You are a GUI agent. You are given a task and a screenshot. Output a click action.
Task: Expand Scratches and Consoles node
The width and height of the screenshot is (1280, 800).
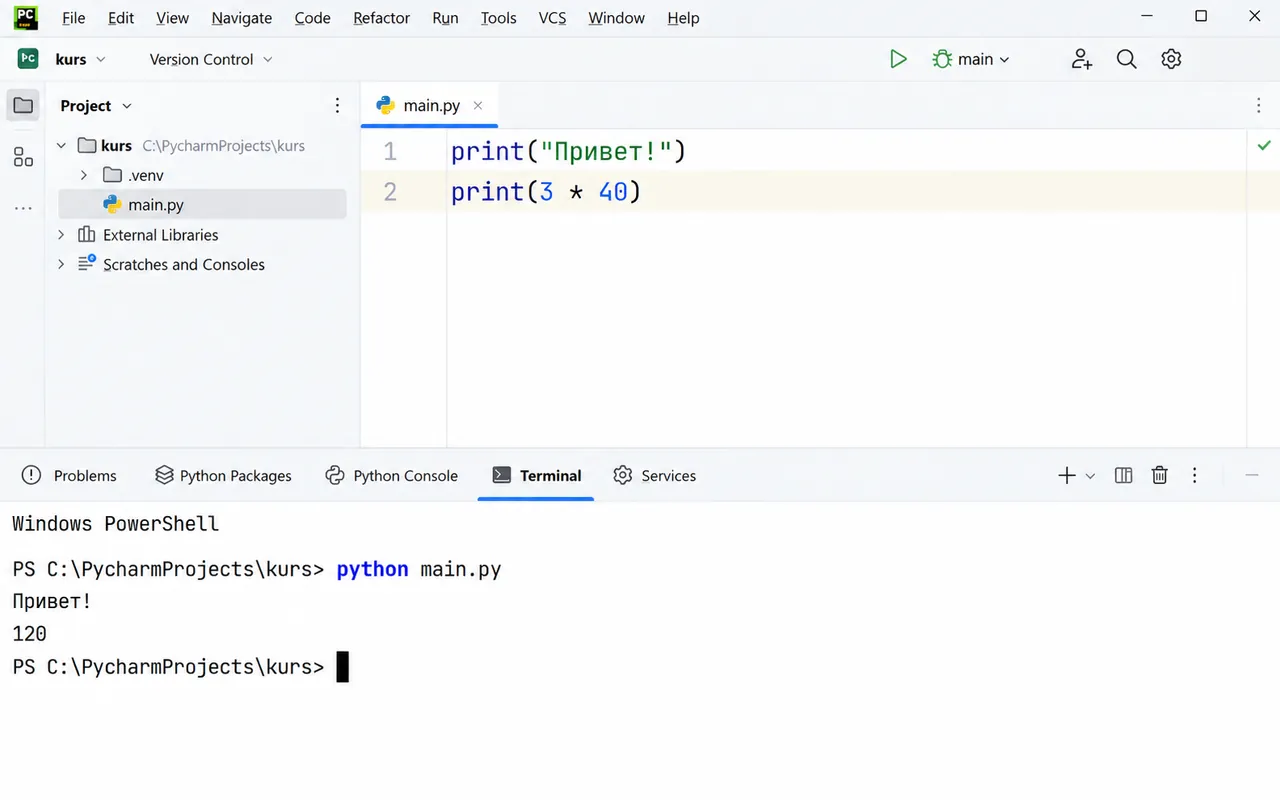coord(61,265)
